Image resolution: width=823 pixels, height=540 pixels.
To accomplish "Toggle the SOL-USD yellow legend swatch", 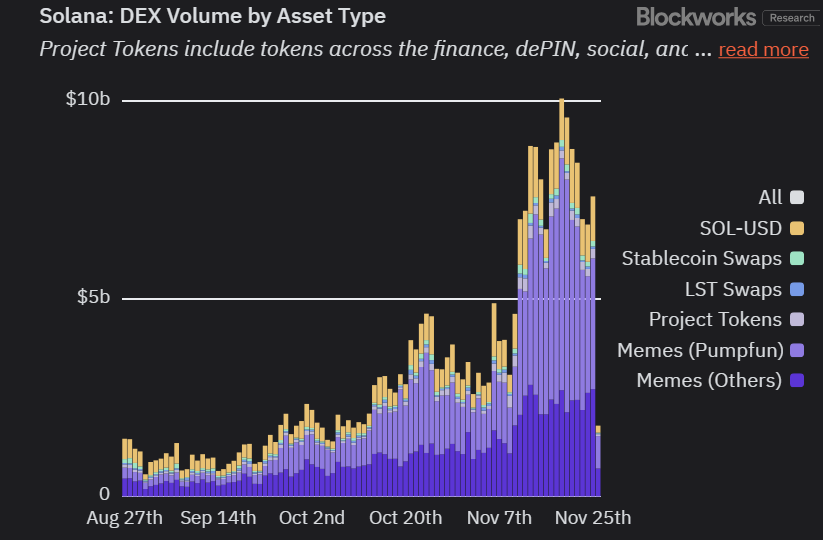I will 797,228.
